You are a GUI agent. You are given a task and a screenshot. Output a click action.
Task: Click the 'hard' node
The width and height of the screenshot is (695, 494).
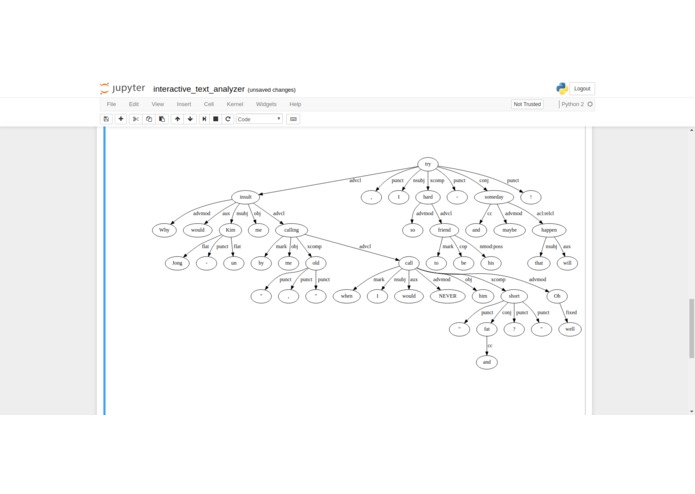428,197
